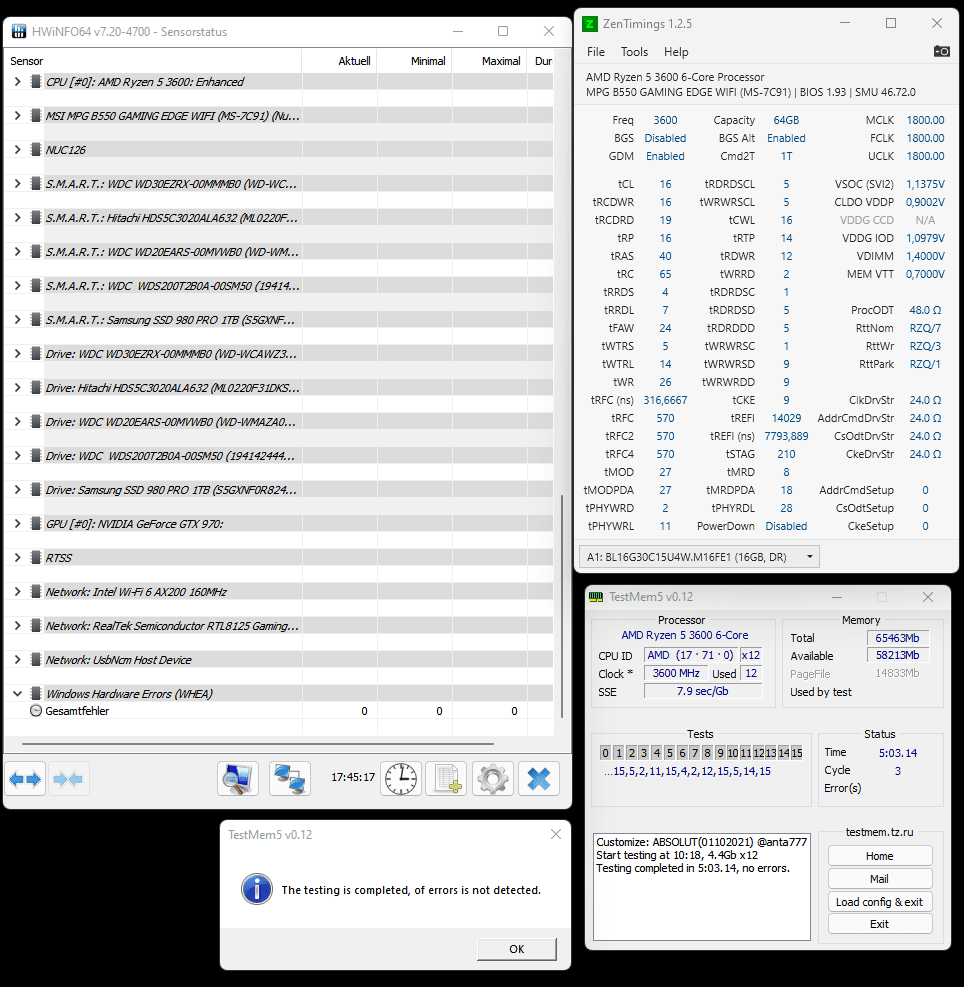This screenshot has width=964, height=987.
Task: Click the HWiNFO collapse-columns arrows icon
Action: point(68,779)
